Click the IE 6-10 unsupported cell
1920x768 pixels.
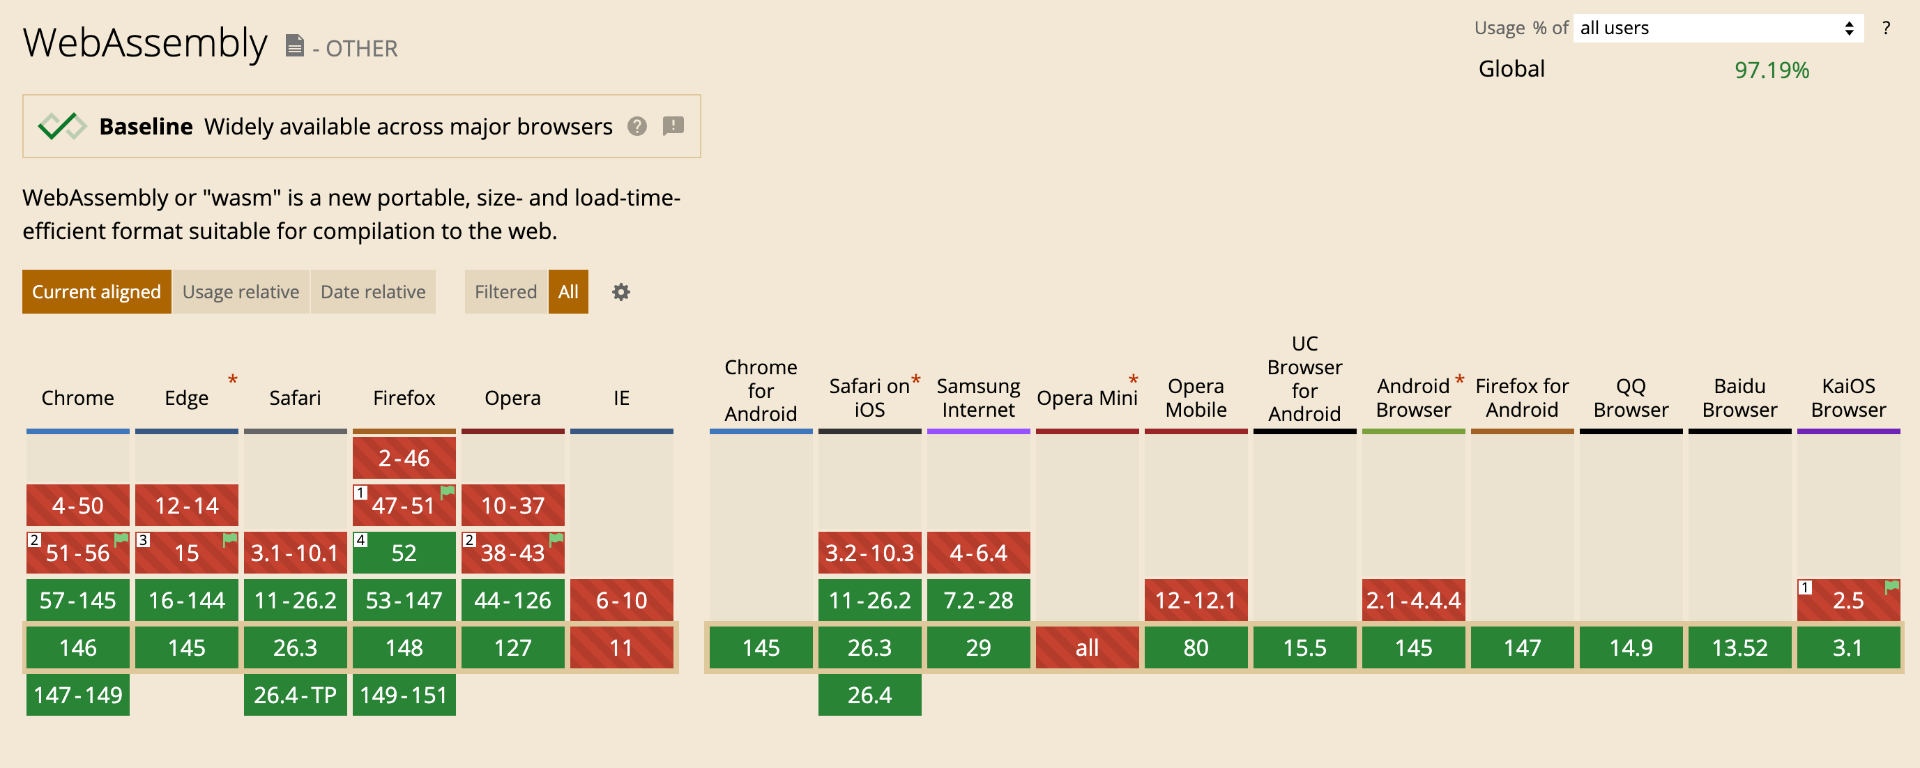point(621,601)
